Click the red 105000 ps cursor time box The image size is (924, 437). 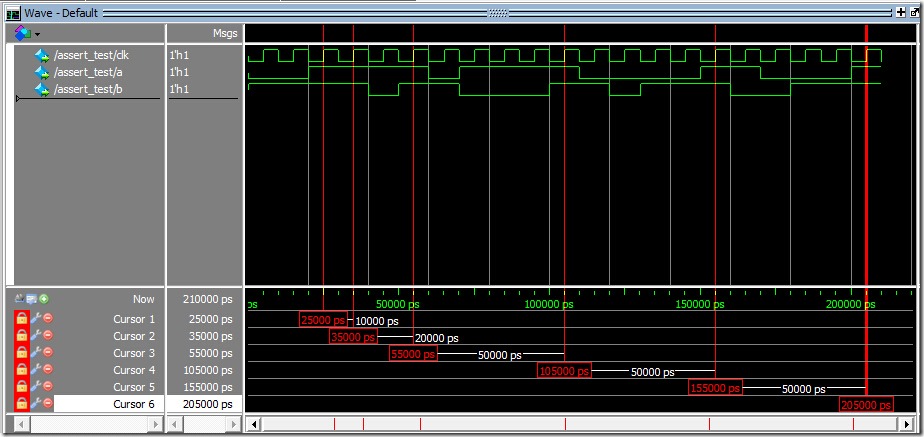pyautogui.click(x=564, y=372)
